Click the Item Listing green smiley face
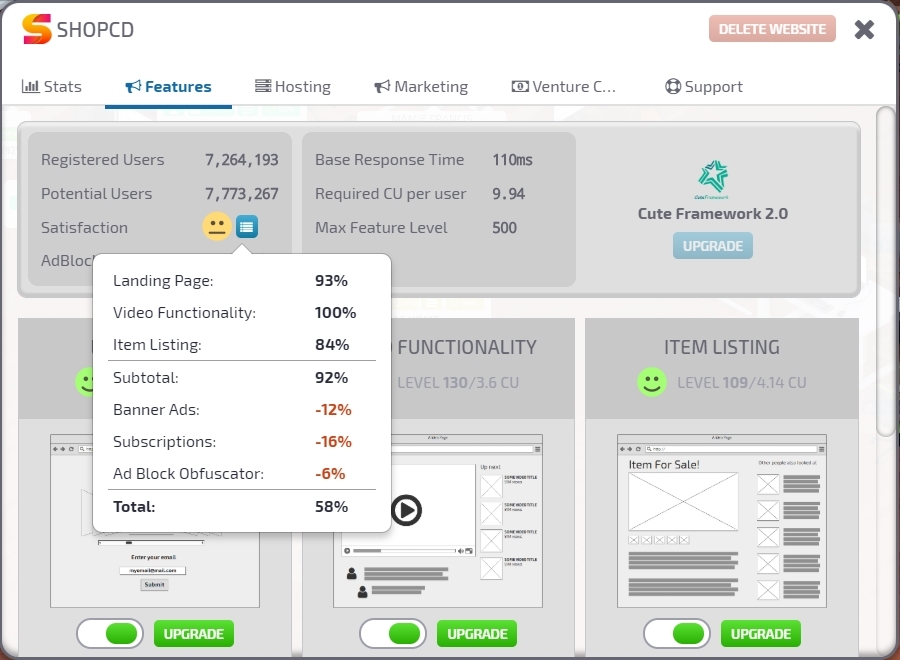The width and height of the screenshot is (900, 660). coord(652,382)
